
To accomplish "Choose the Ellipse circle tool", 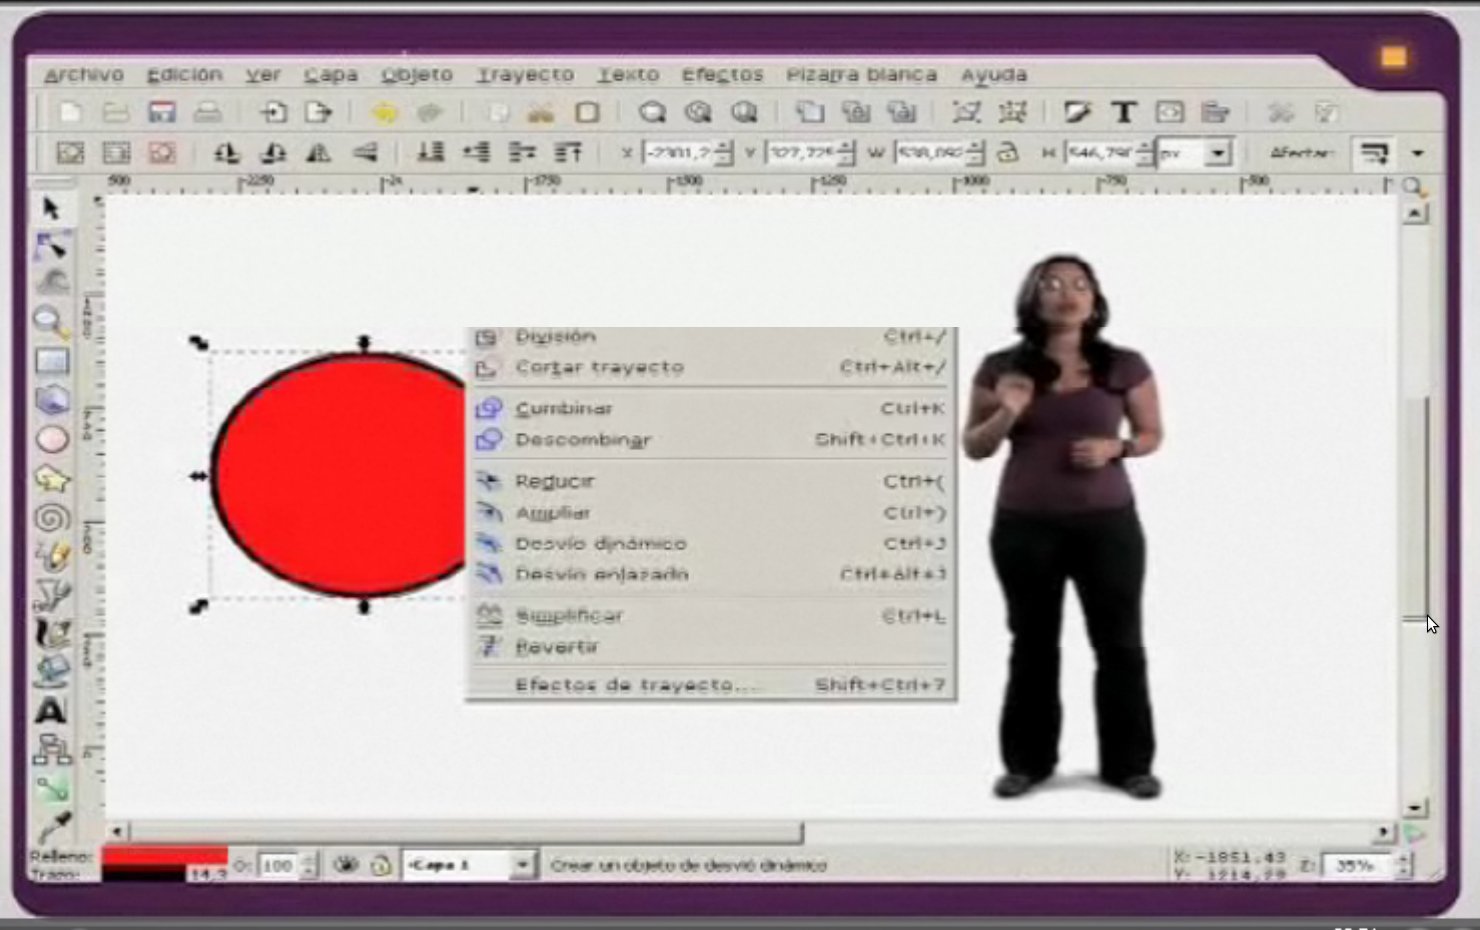I will (x=52, y=439).
